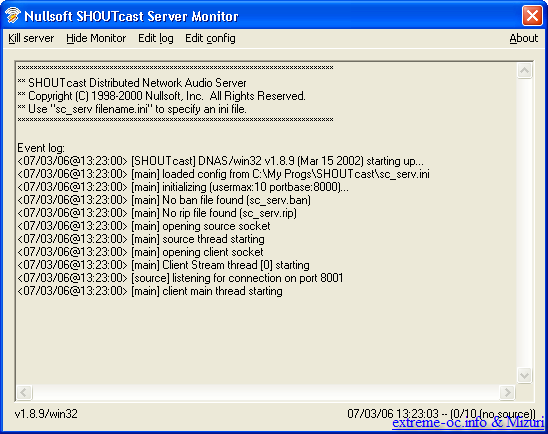Click the 'Event log:' heading text
The height and width of the screenshot is (434, 548).
pos(41,148)
